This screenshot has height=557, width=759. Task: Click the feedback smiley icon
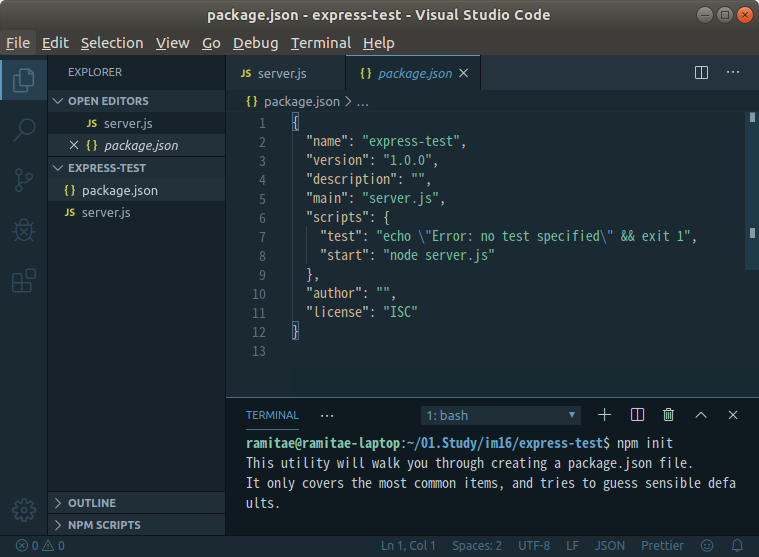point(707,546)
